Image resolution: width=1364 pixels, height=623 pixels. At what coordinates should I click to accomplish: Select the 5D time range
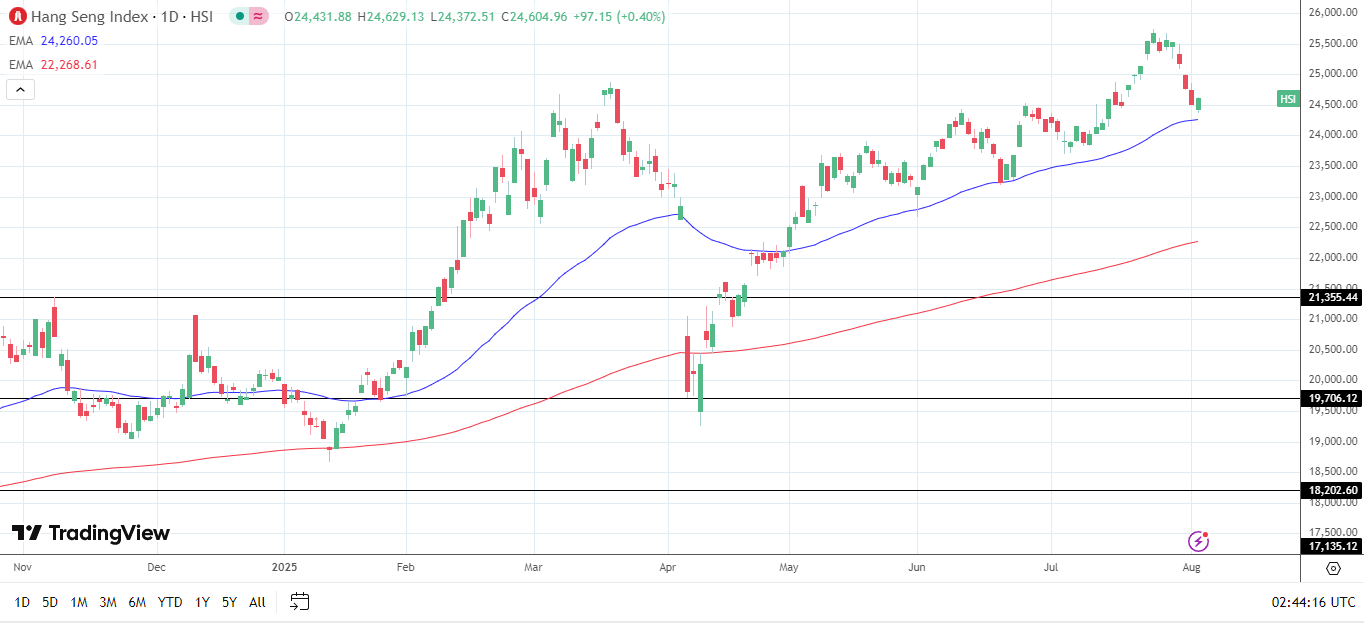[50, 602]
